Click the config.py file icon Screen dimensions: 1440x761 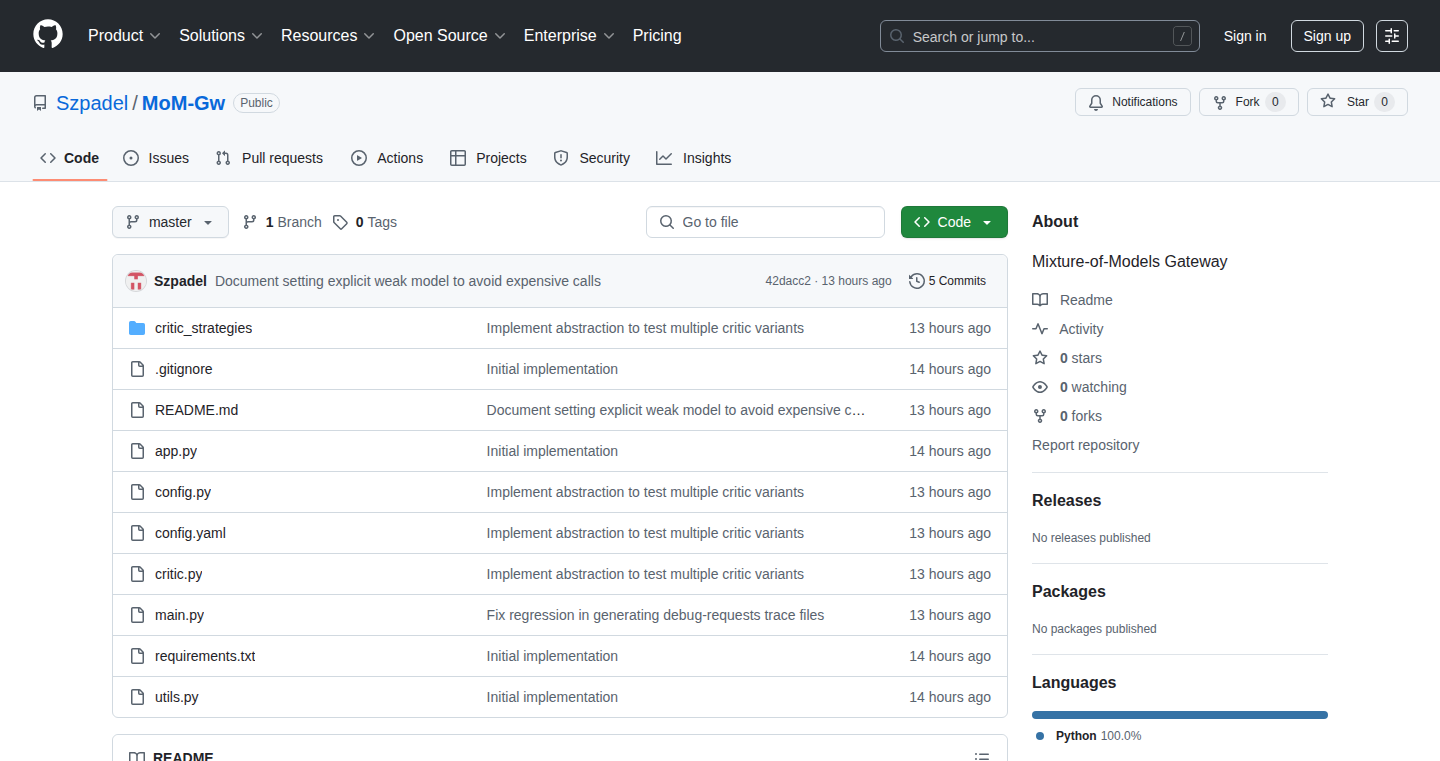pyautogui.click(x=137, y=492)
